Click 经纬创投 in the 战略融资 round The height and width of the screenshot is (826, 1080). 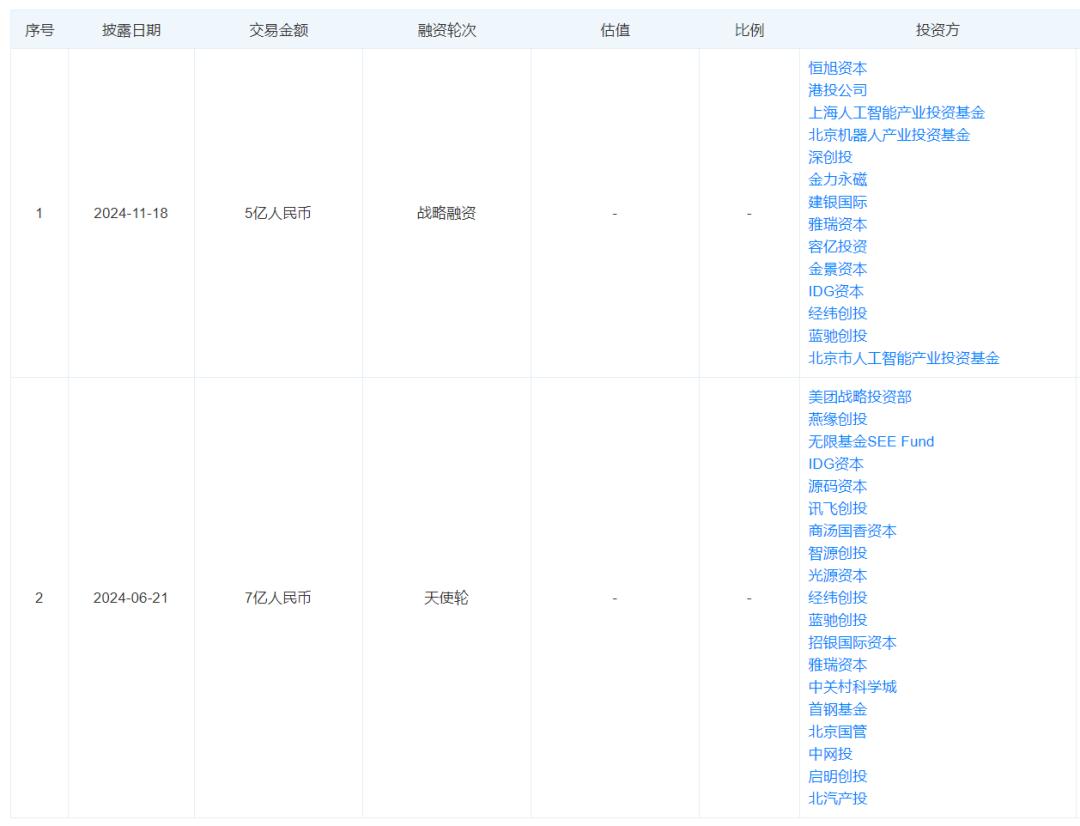pos(837,313)
